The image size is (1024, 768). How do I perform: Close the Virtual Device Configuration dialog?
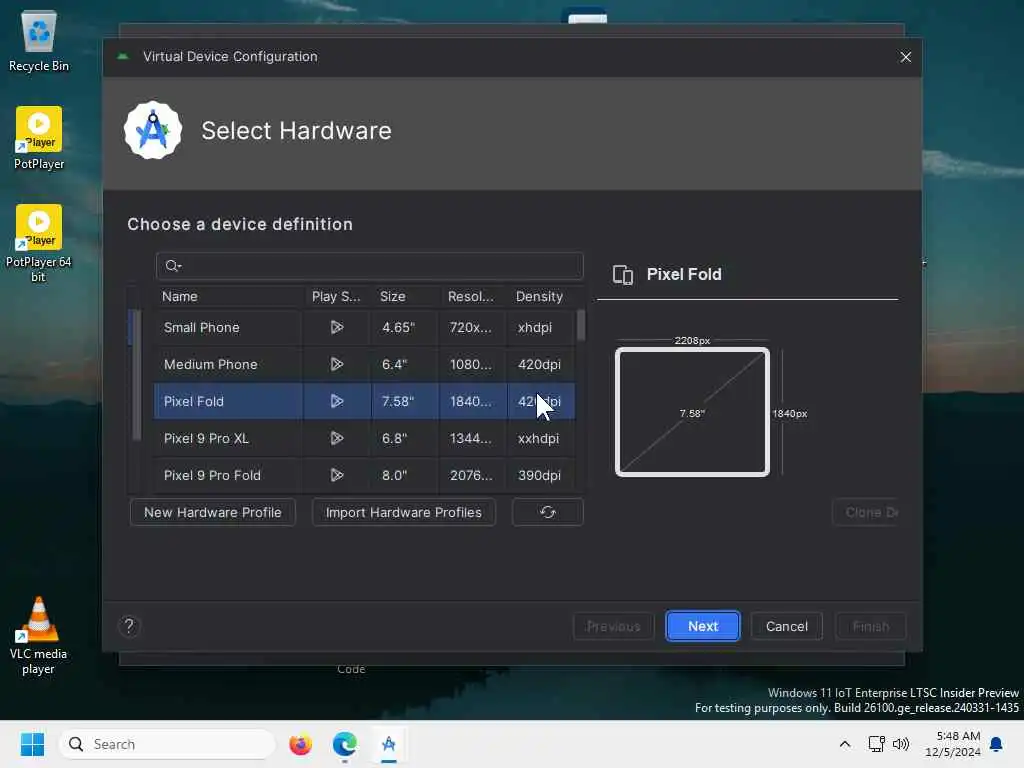pyautogui.click(x=905, y=57)
